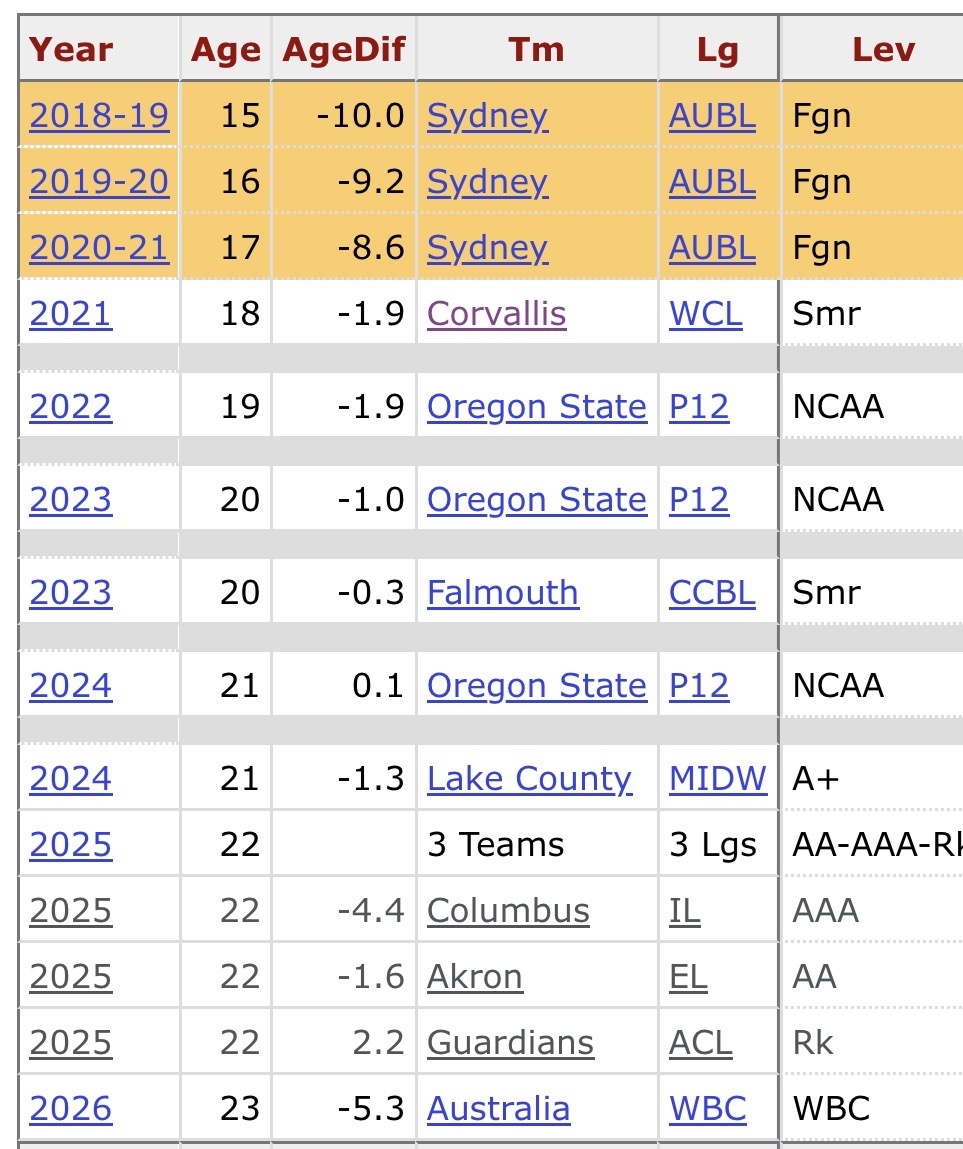963x1149 pixels.
Task: Open the Columbus team link
Action: [508, 911]
